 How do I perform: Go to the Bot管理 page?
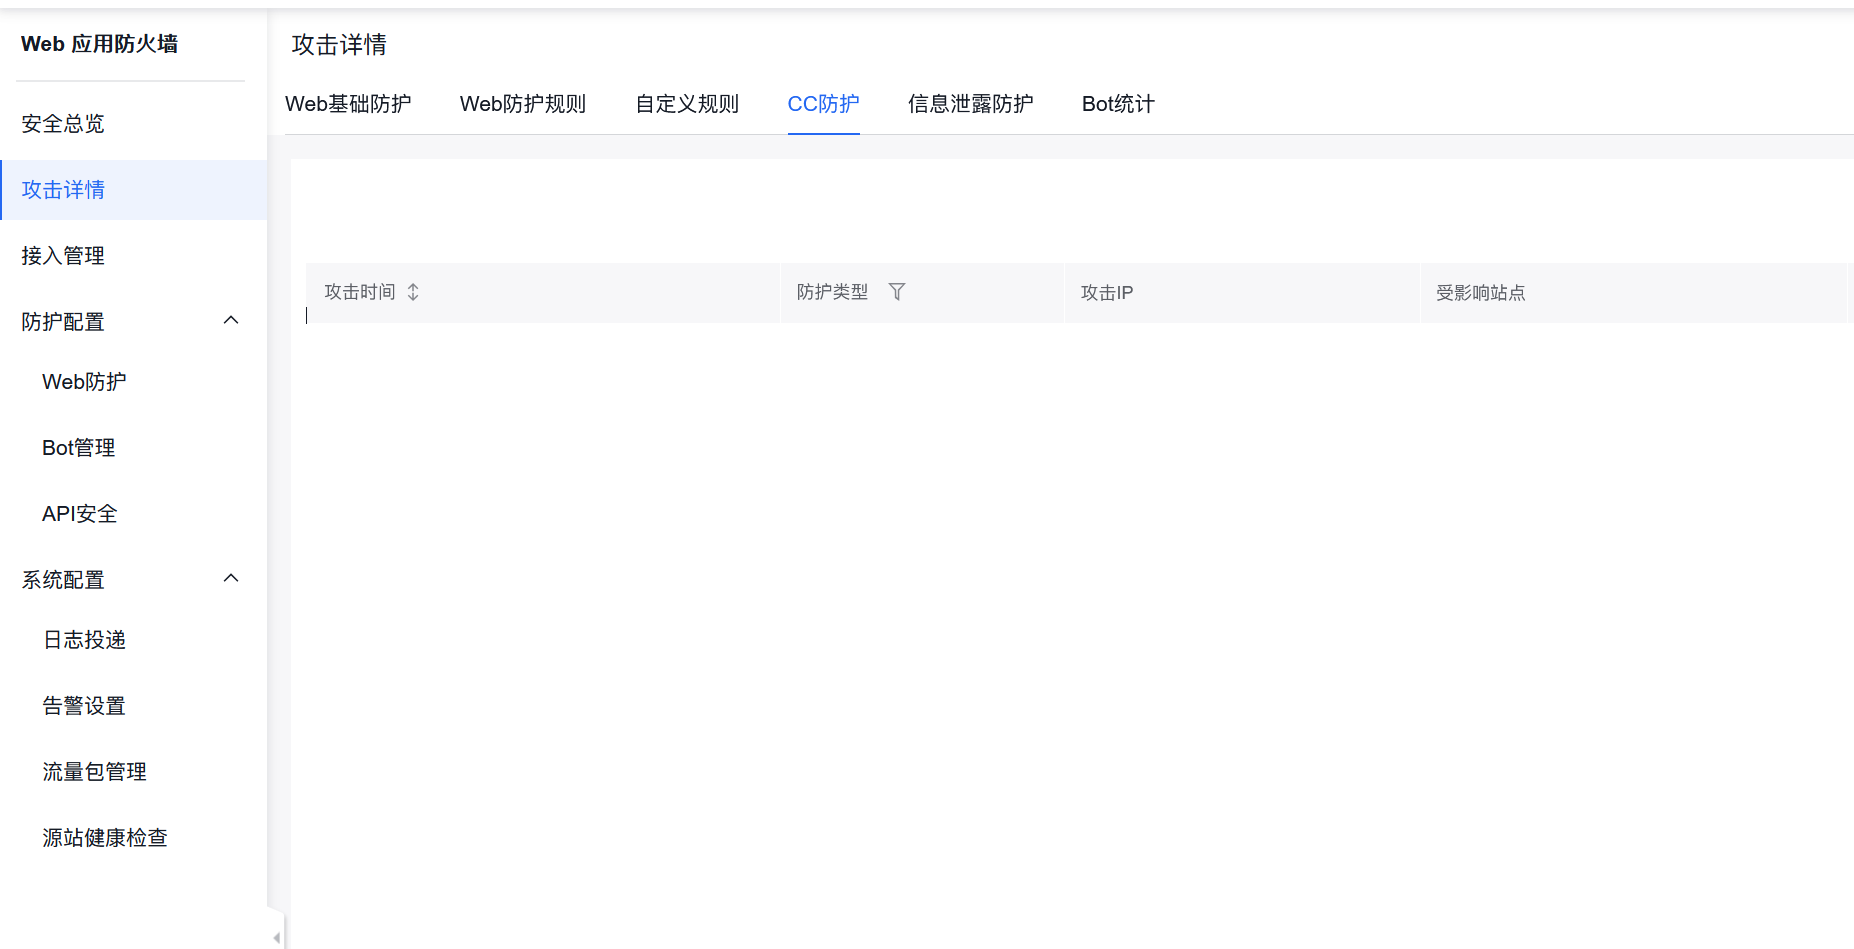(78, 448)
